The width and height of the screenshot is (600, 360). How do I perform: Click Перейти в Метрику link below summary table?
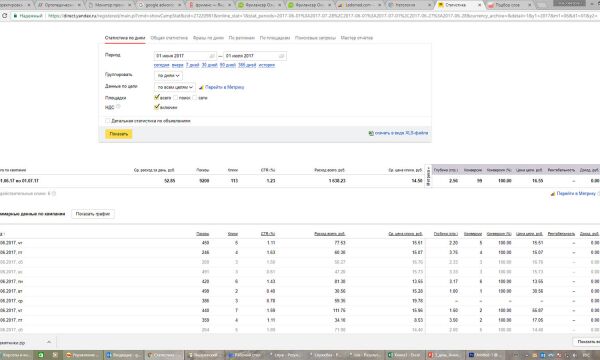pos(576,194)
